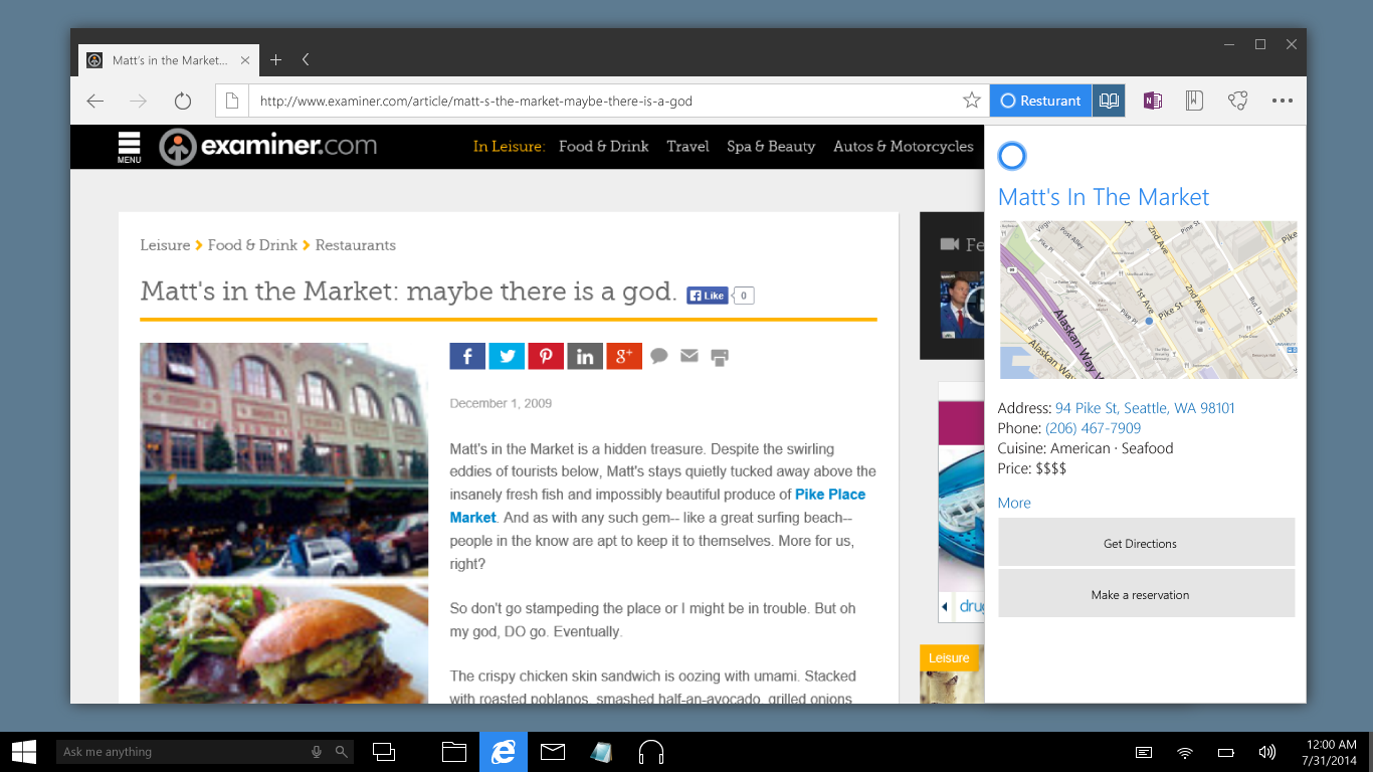Image resolution: width=1373 pixels, height=772 pixels.
Task: Click the ad's previous arrow
Action: 945,607
